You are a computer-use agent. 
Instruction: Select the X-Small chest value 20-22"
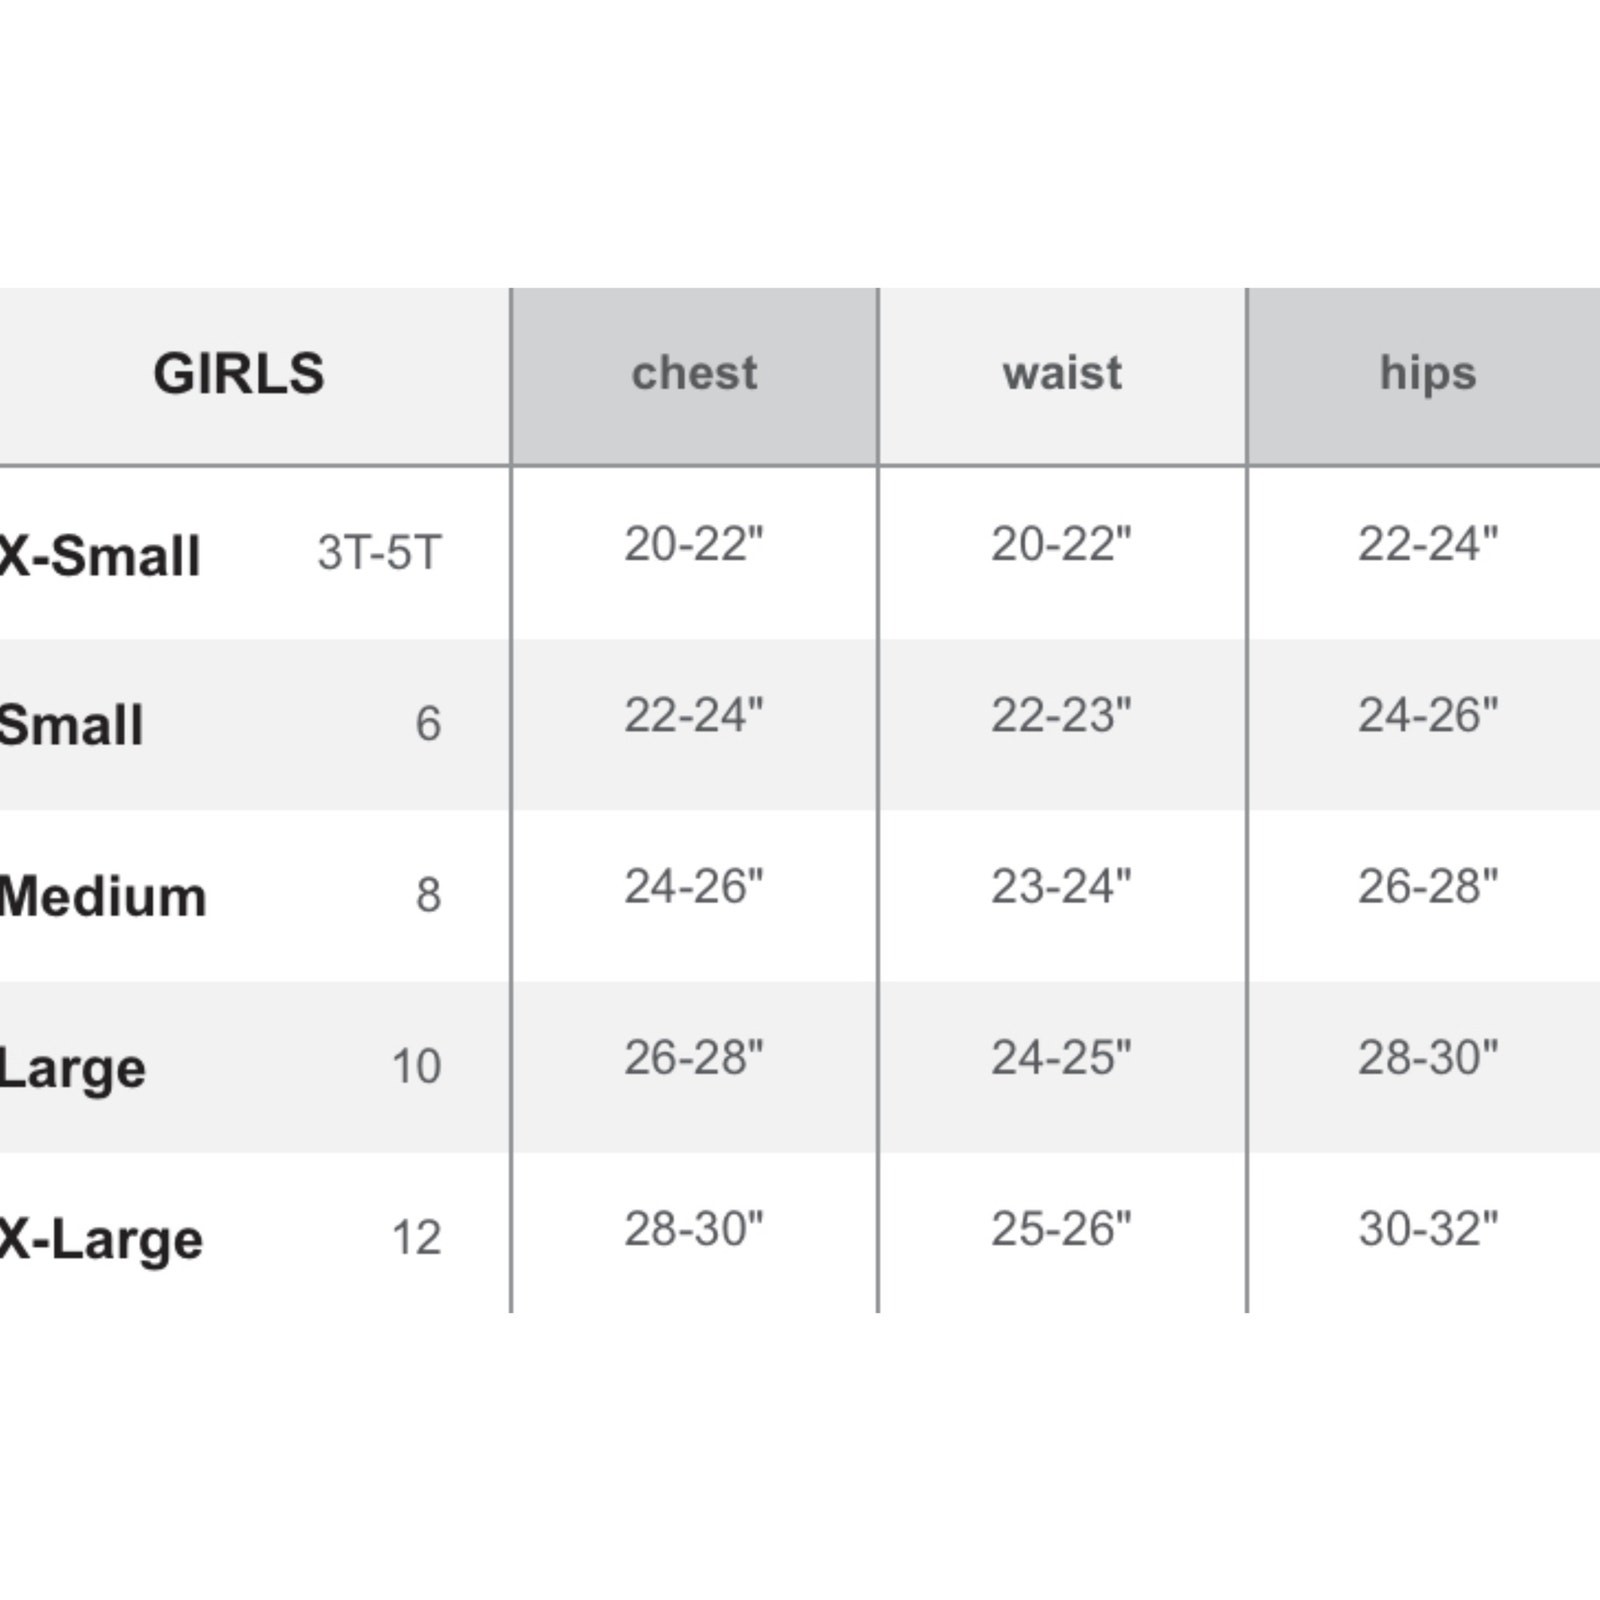693,545
